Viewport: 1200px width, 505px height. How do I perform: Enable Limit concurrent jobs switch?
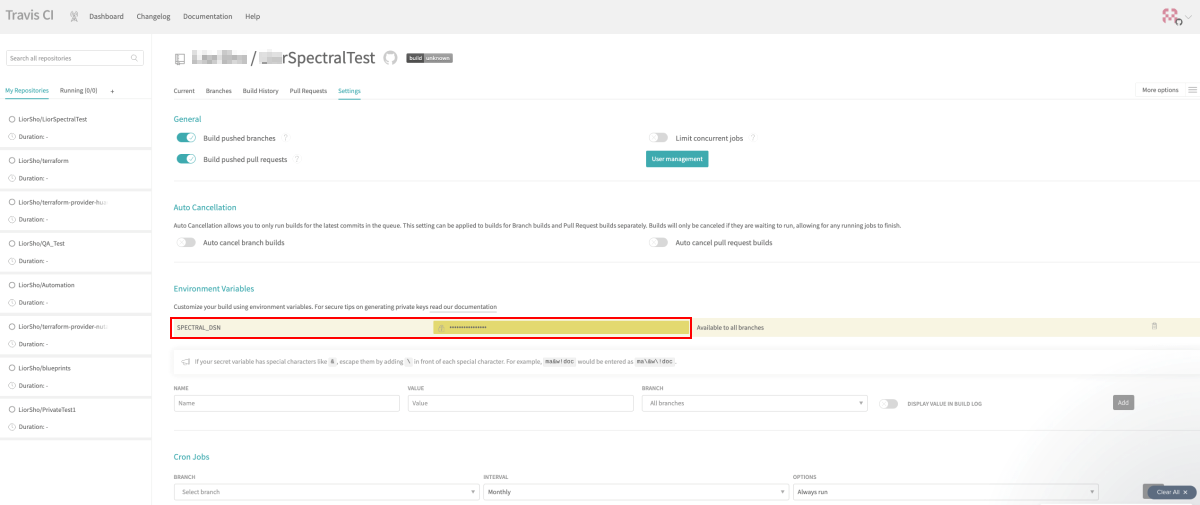coord(658,138)
